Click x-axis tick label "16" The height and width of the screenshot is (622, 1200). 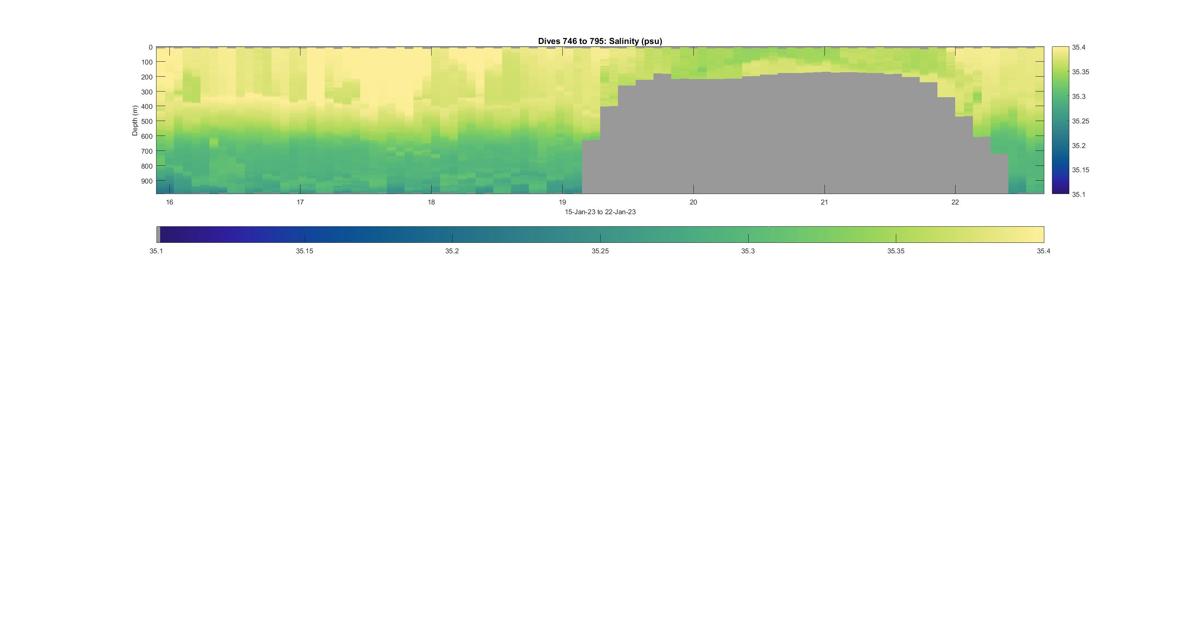tap(170, 202)
